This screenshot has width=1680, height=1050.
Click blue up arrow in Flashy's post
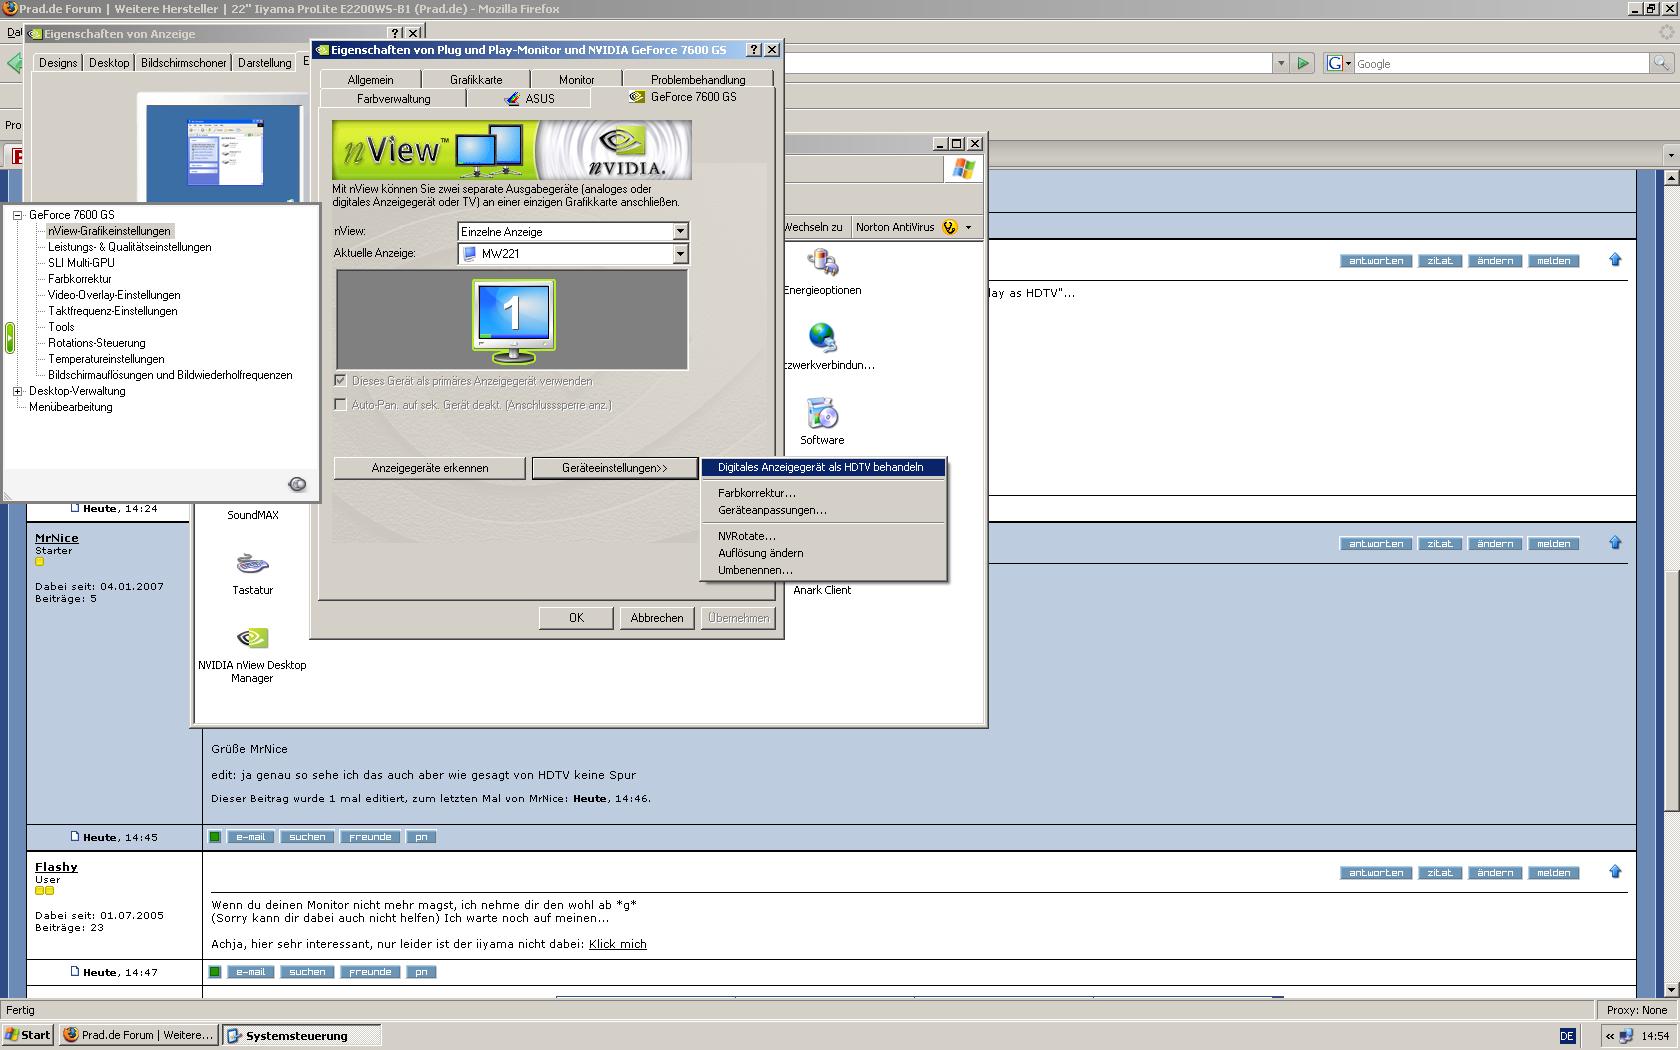coord(1615,872)
